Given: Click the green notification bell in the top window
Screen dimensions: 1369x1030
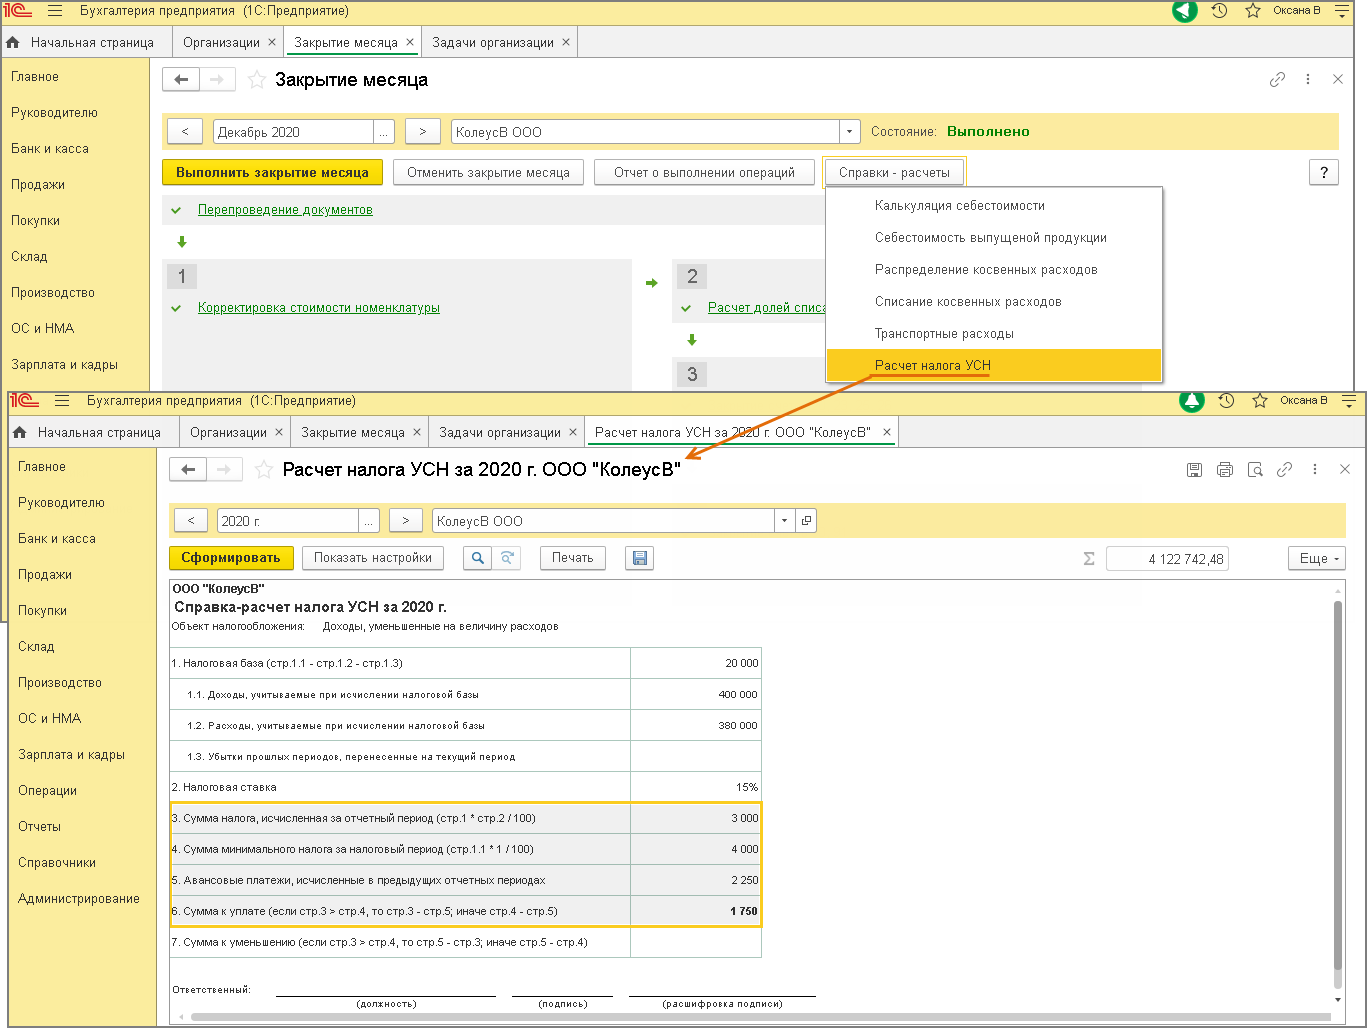Looking at the screenshot, I should click(x=1185, y=11).
